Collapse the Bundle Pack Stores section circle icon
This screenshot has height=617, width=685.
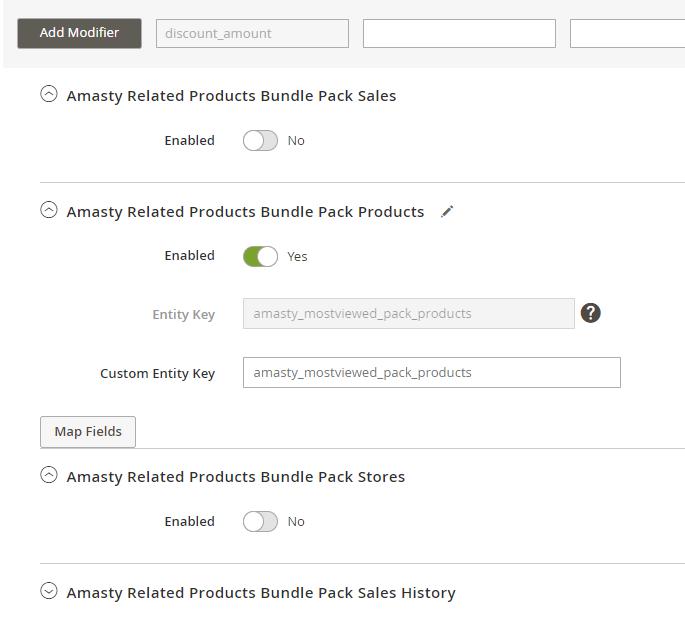(x=49, y=475)
